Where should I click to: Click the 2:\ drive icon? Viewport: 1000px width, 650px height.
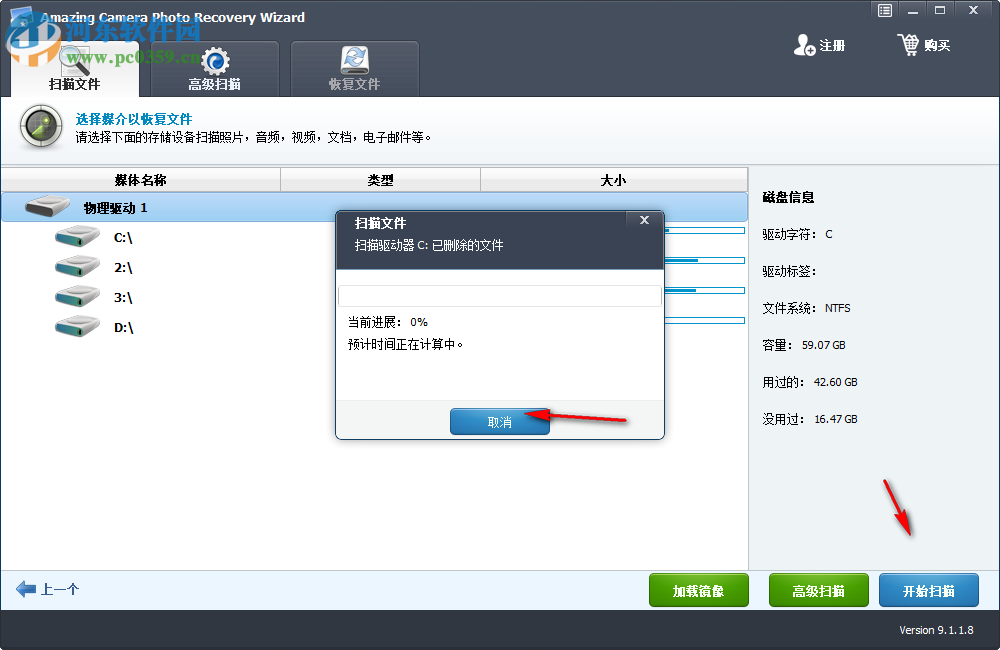77,267
